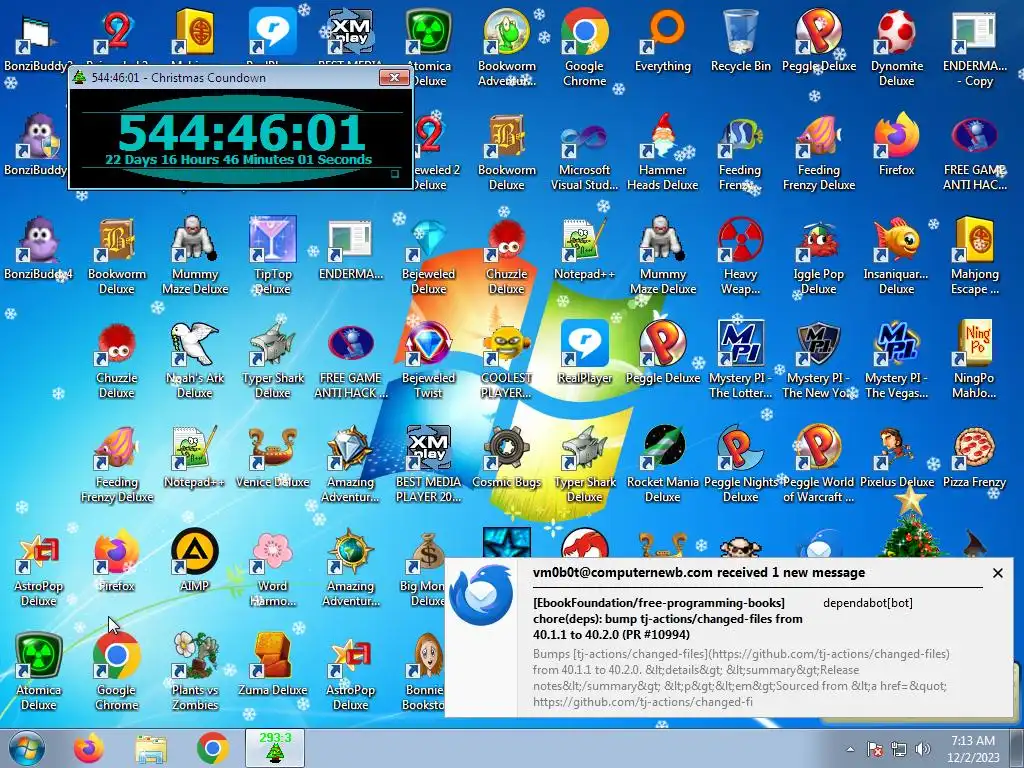The width and height of the screenshot is (1024, 768).
Task: Open the Recycle Bin
Action: pyautogui.click(x=741, y=40)
